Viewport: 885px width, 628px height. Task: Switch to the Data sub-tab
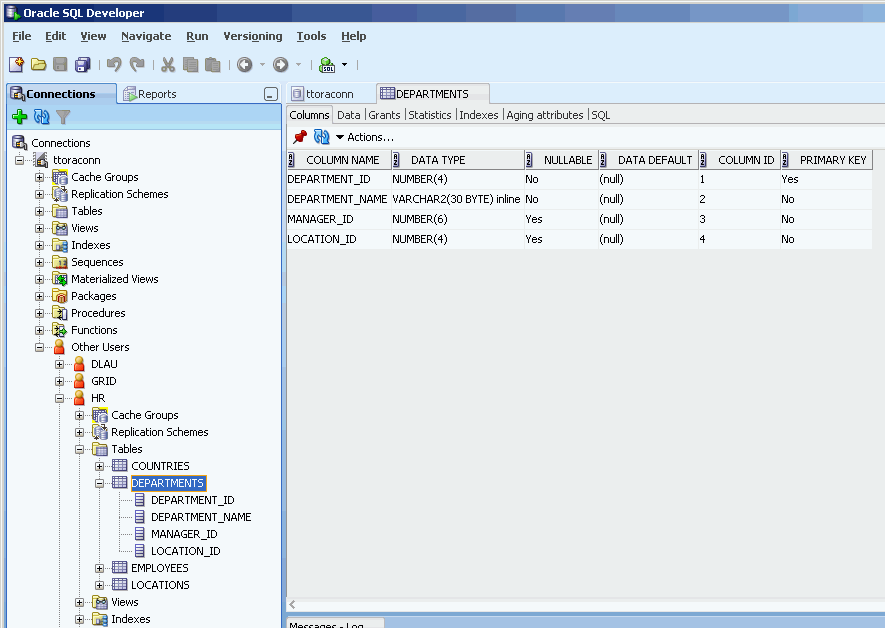coord(348,115)
